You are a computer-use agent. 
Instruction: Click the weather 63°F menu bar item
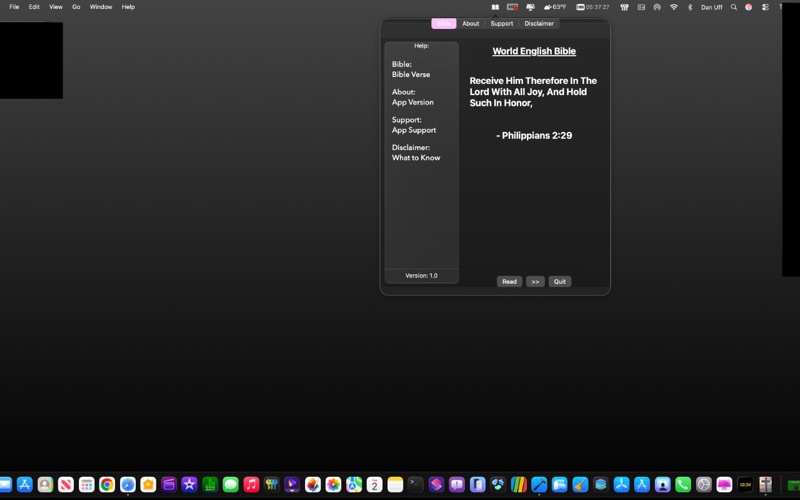555,7
